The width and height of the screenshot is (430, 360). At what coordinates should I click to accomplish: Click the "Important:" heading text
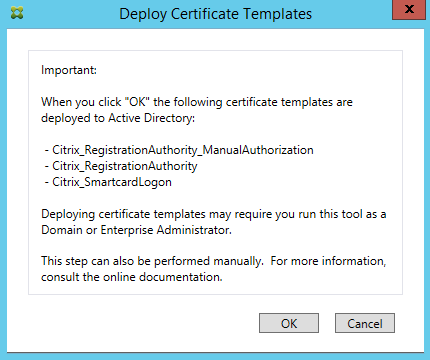click(x=69, y=70)
